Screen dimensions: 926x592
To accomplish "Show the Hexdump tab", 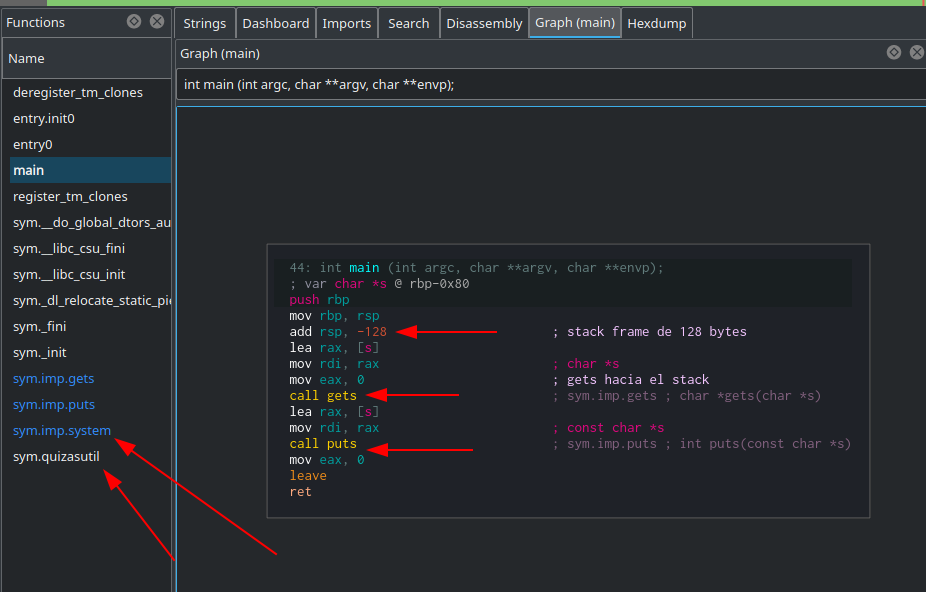I will tap(656, 23).
